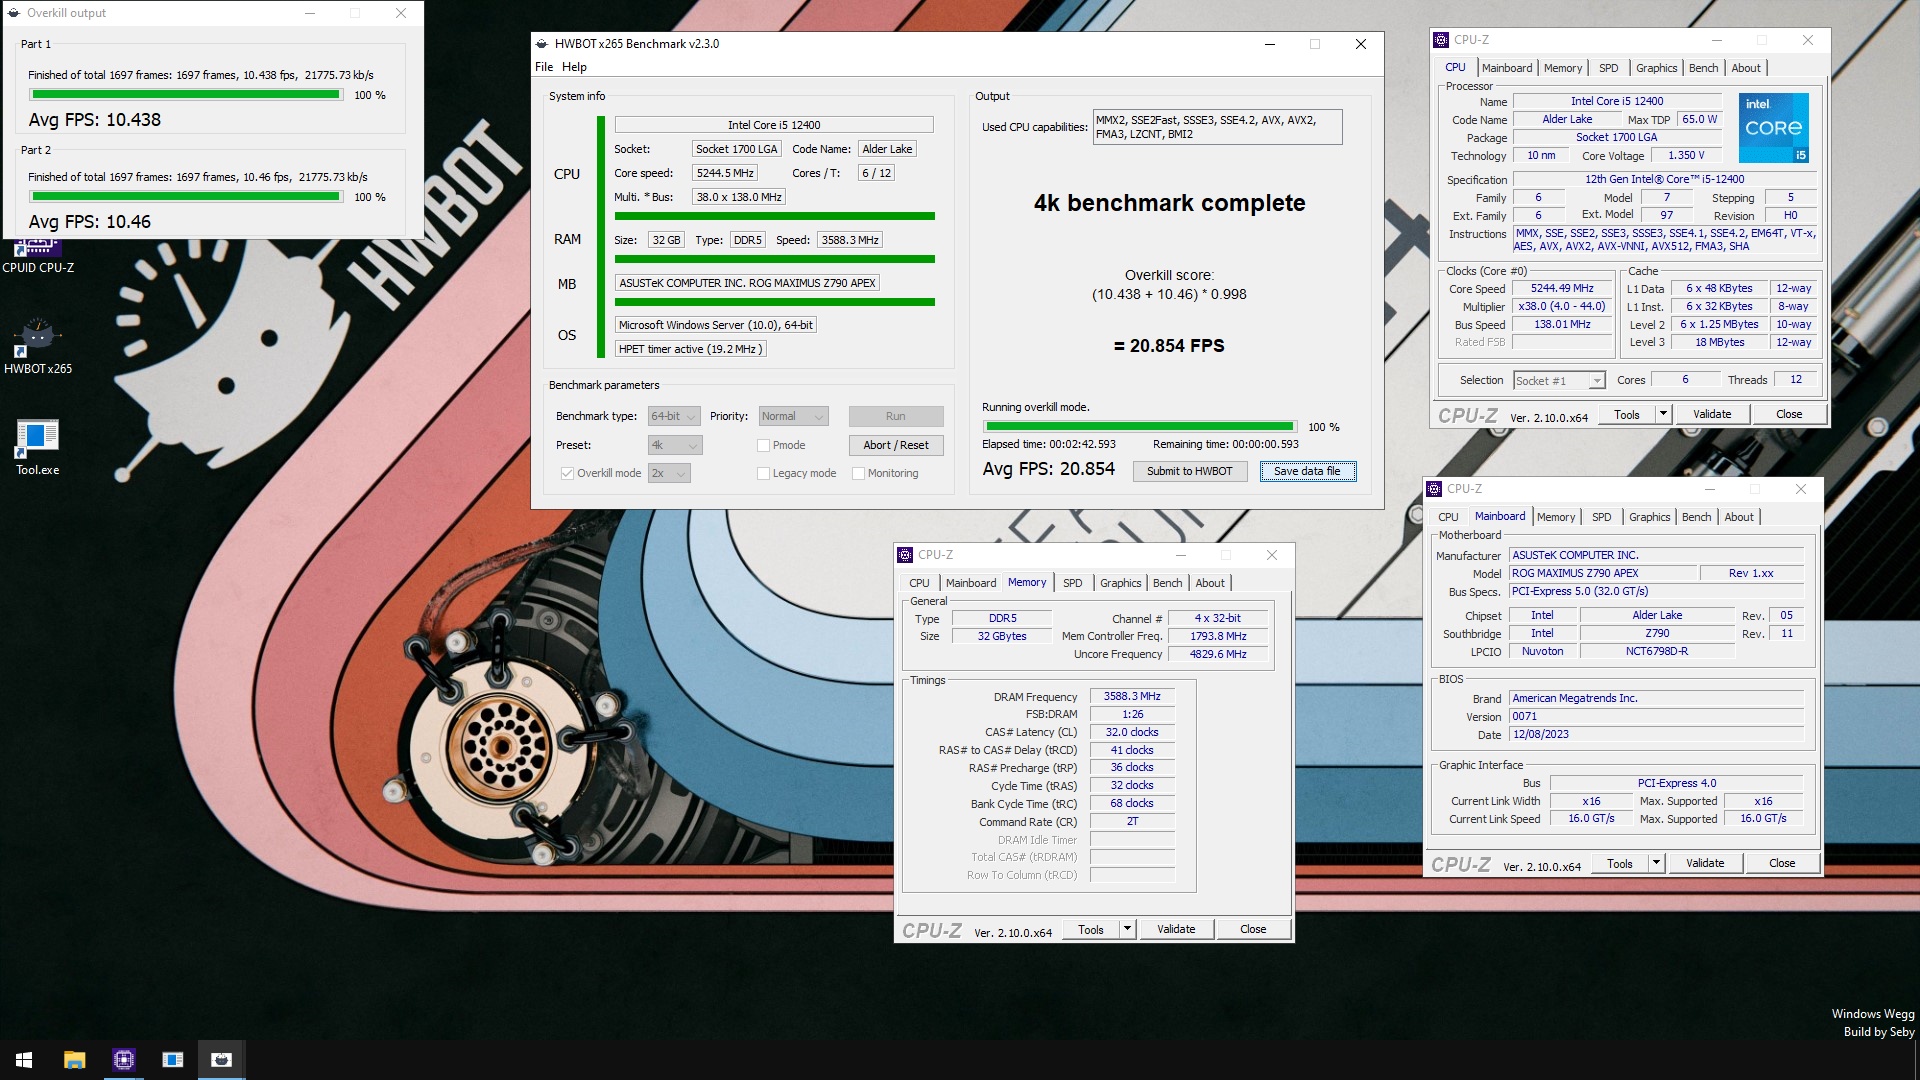Click Validate in CPU-Z Mainboard window

coord(1704,863)
